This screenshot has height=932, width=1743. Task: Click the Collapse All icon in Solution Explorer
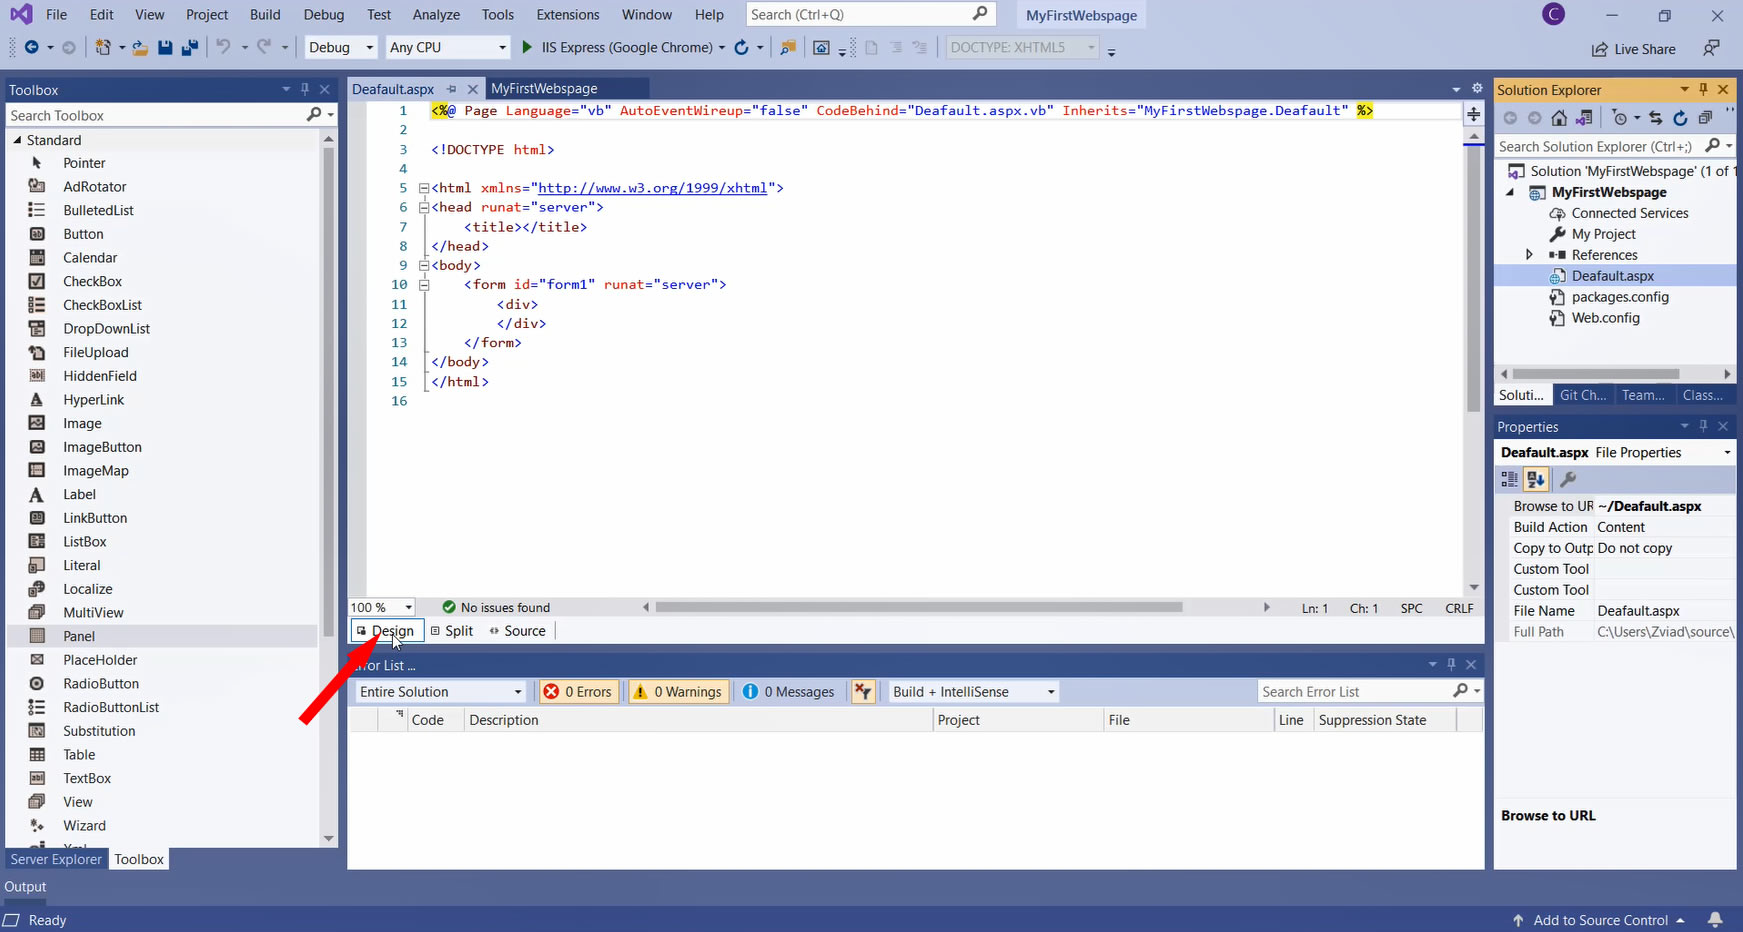pos(1705,118)
